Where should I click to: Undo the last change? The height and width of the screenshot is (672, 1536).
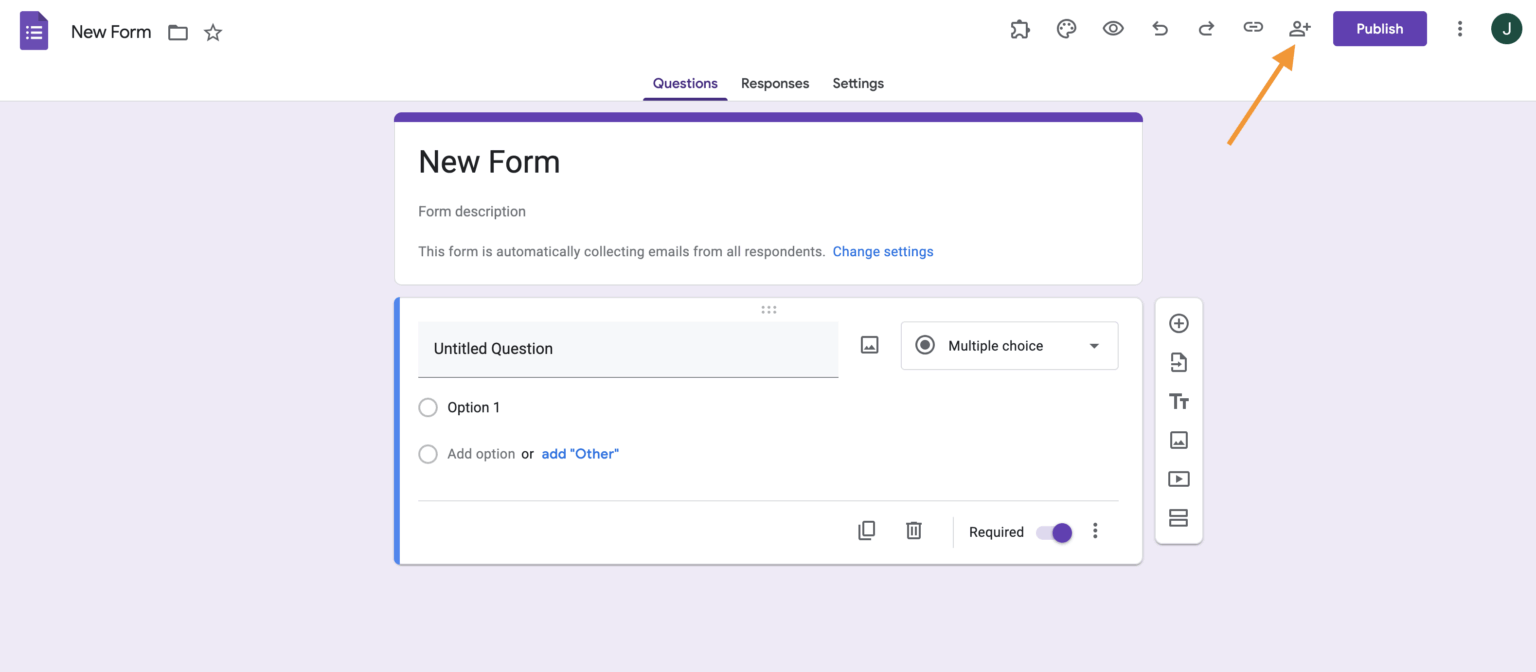point(1159,28)
